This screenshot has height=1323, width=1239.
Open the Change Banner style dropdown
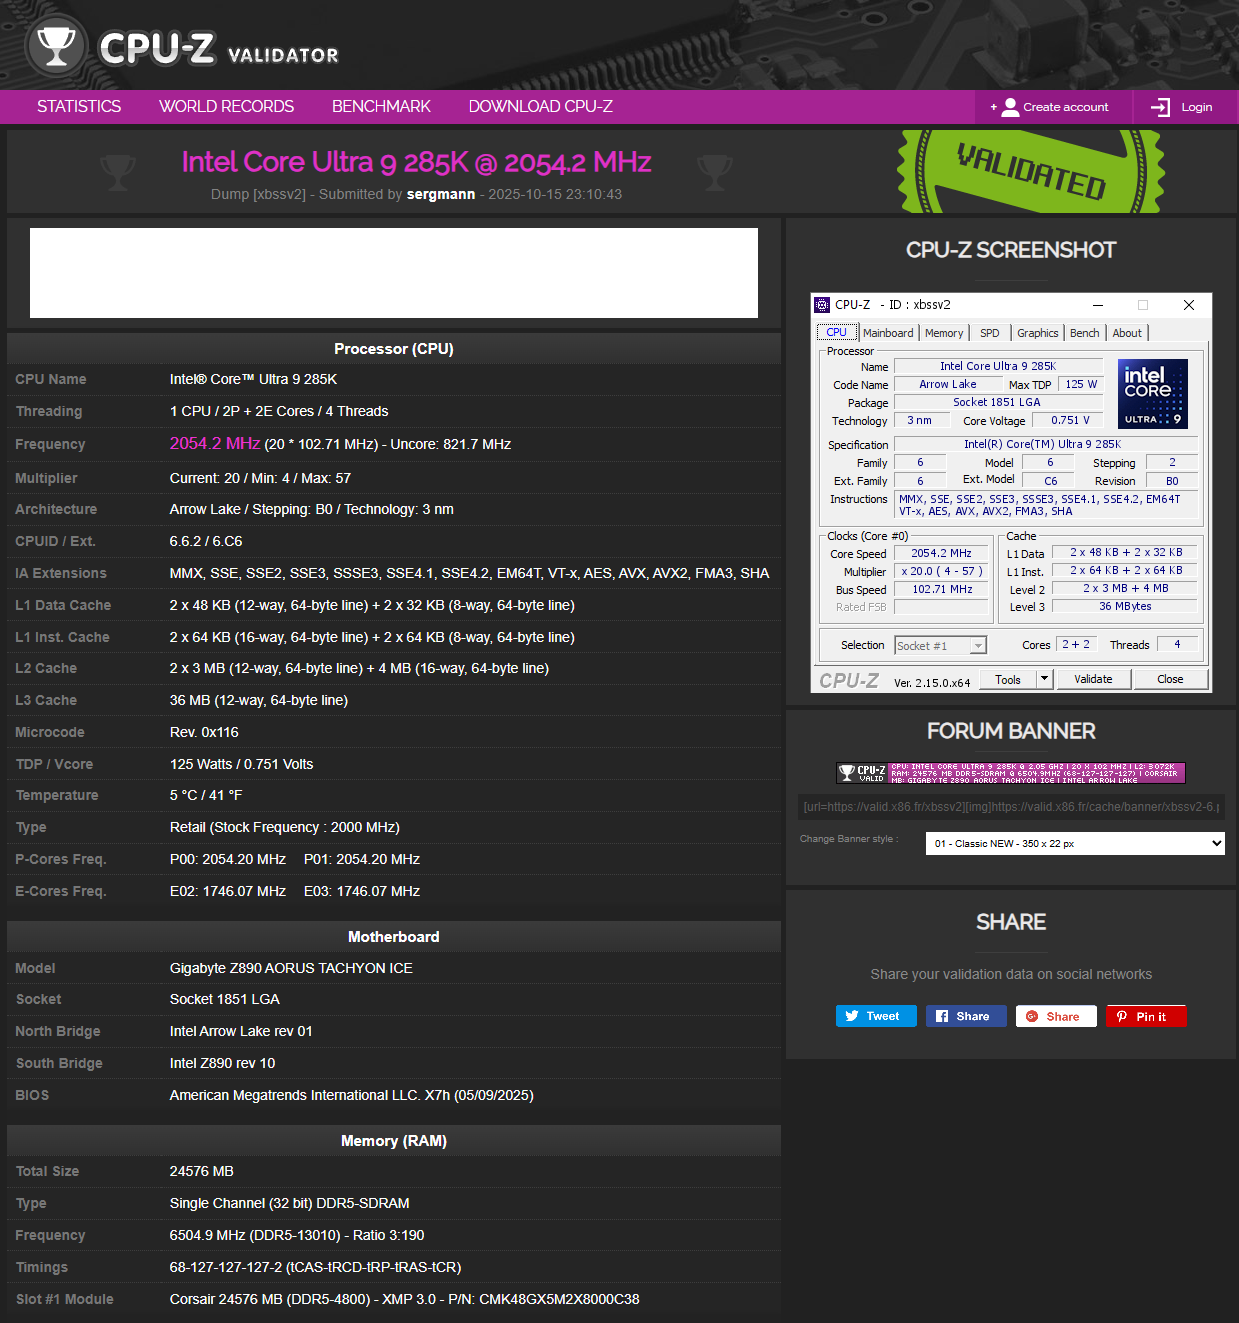[1074, 843]
